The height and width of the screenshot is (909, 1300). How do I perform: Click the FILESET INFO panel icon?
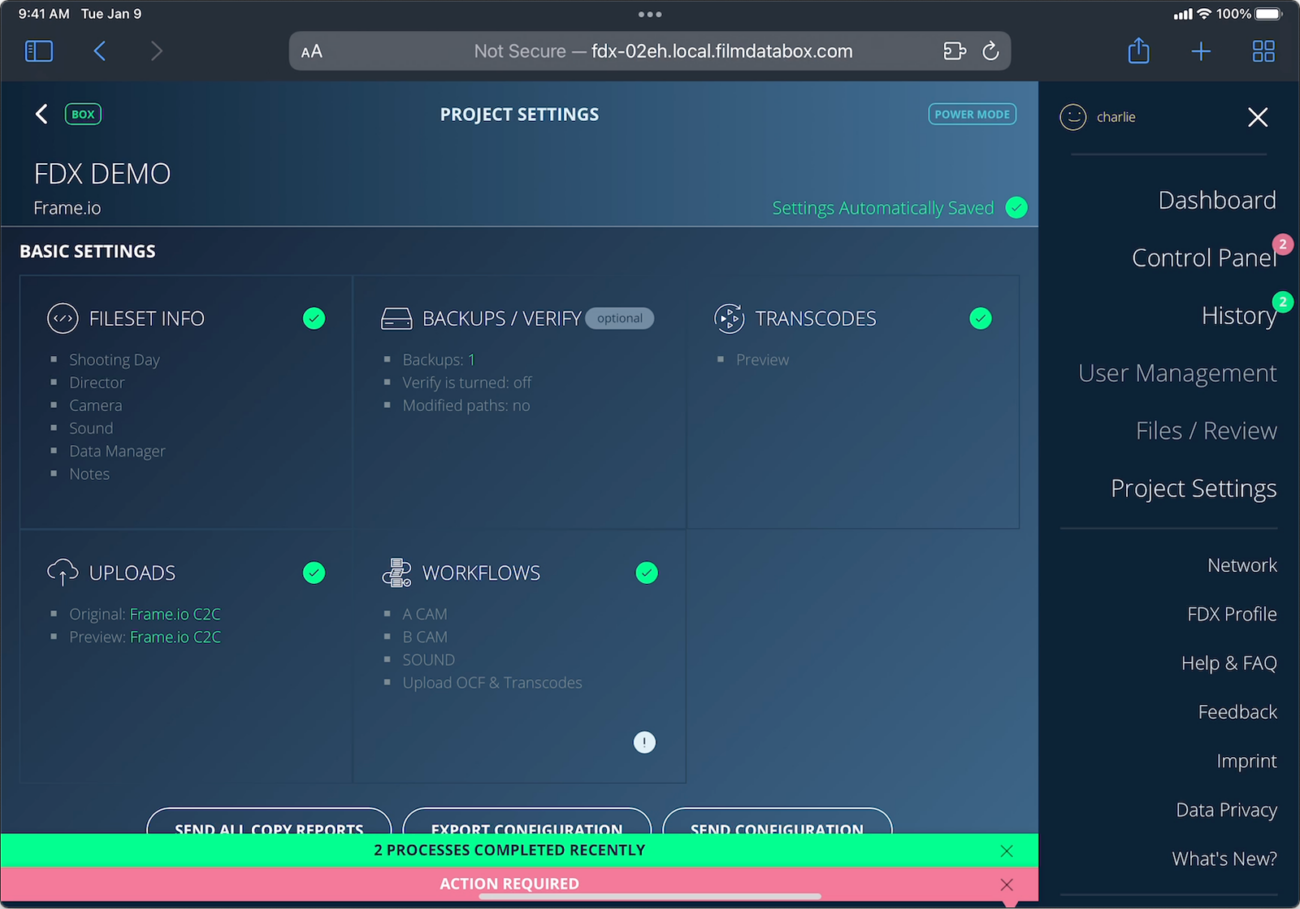[x=61, y=318]
